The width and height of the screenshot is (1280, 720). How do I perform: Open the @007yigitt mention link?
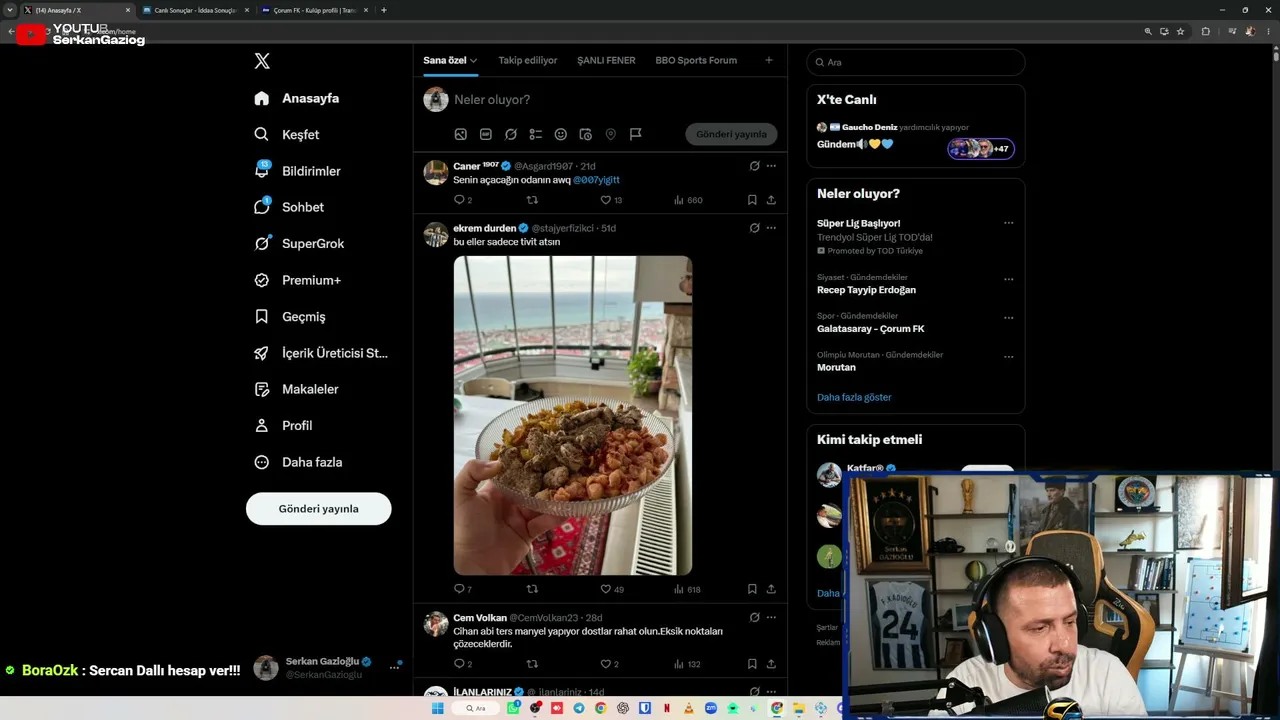point(596,180)
